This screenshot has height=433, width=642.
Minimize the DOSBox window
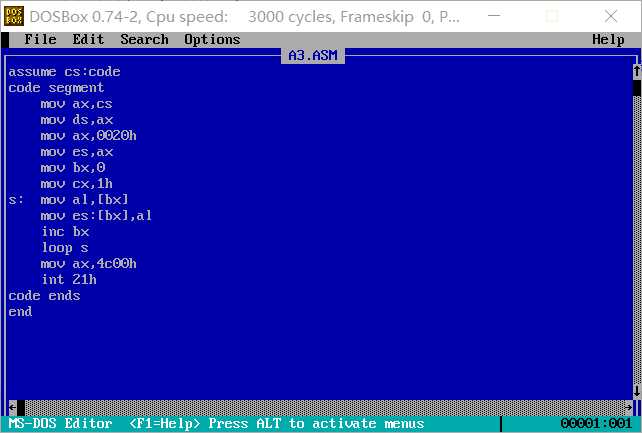(x=494, y=16)
